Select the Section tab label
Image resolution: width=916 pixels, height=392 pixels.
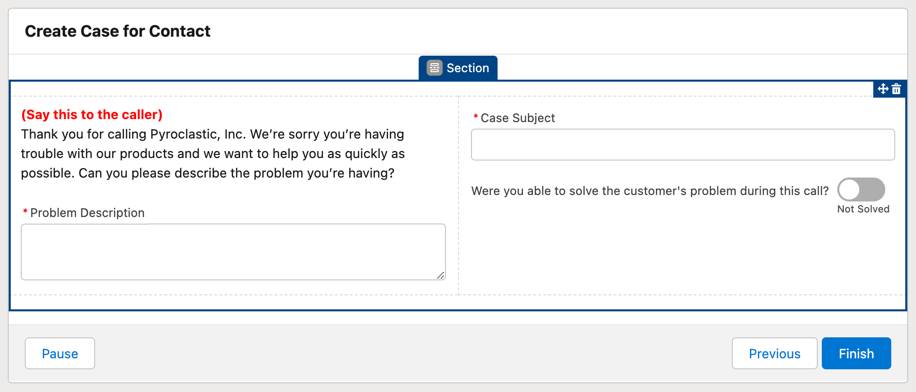pos(467,68)
